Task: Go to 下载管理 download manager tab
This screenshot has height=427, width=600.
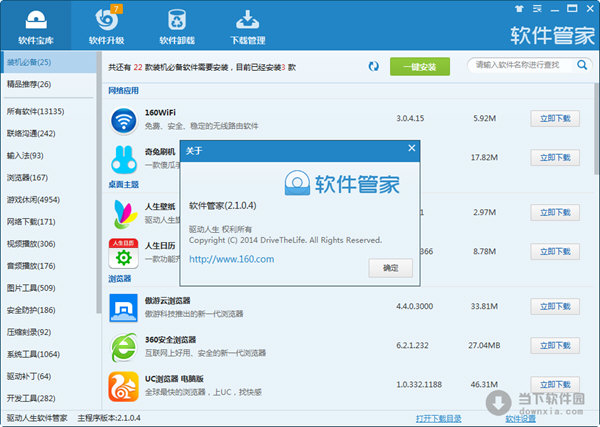Action: pos(248,26)
